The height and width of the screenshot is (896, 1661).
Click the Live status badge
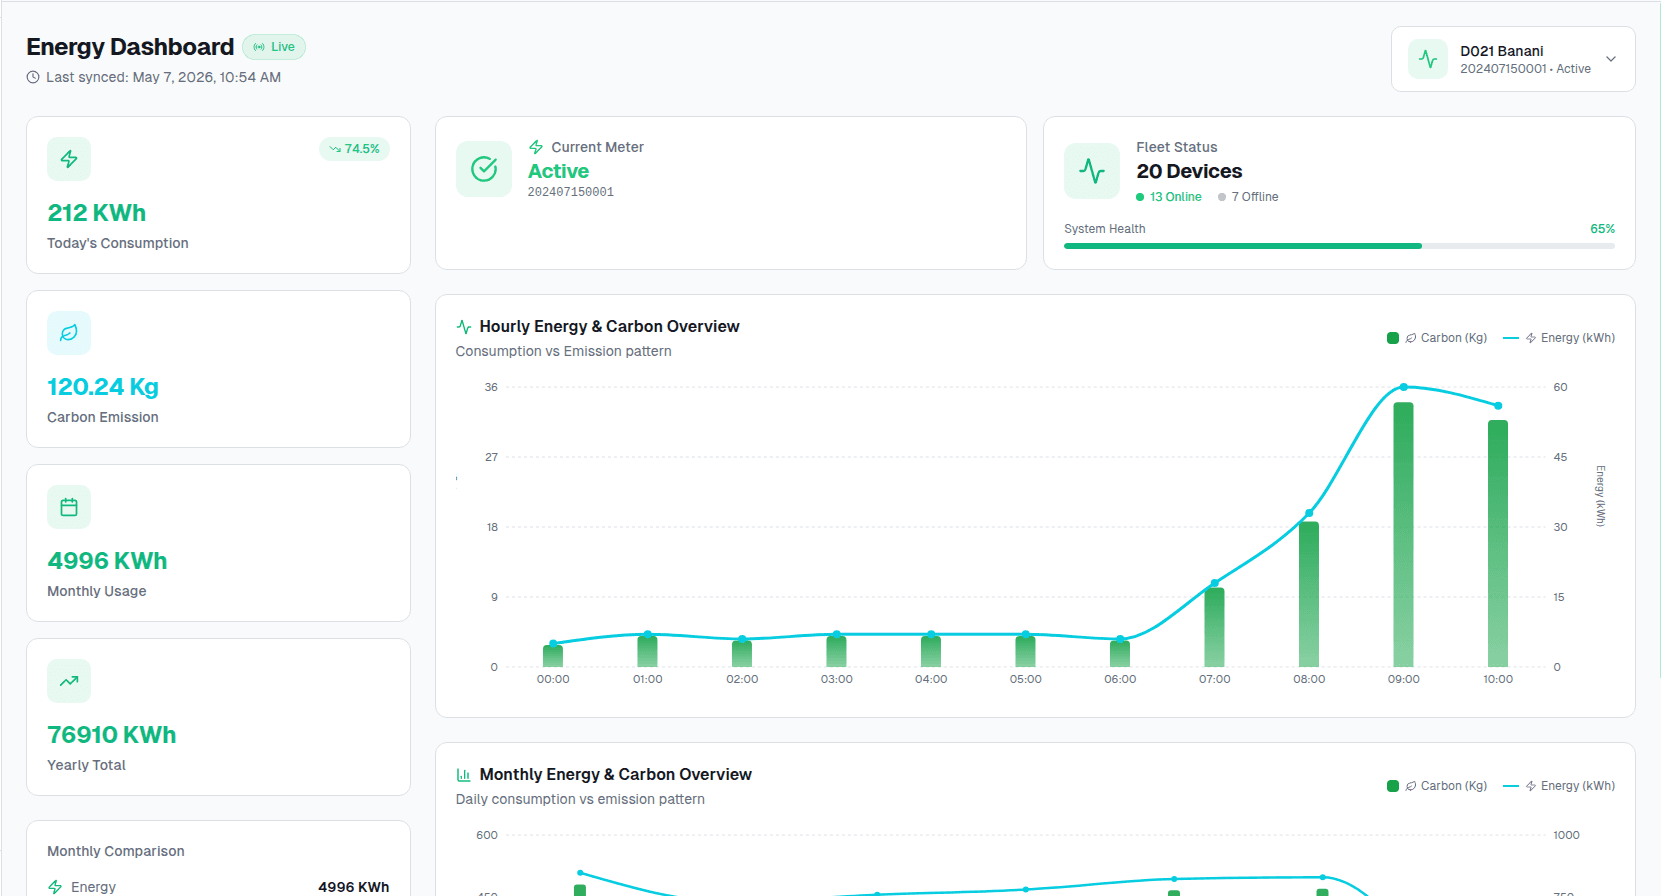coord(274,47)
